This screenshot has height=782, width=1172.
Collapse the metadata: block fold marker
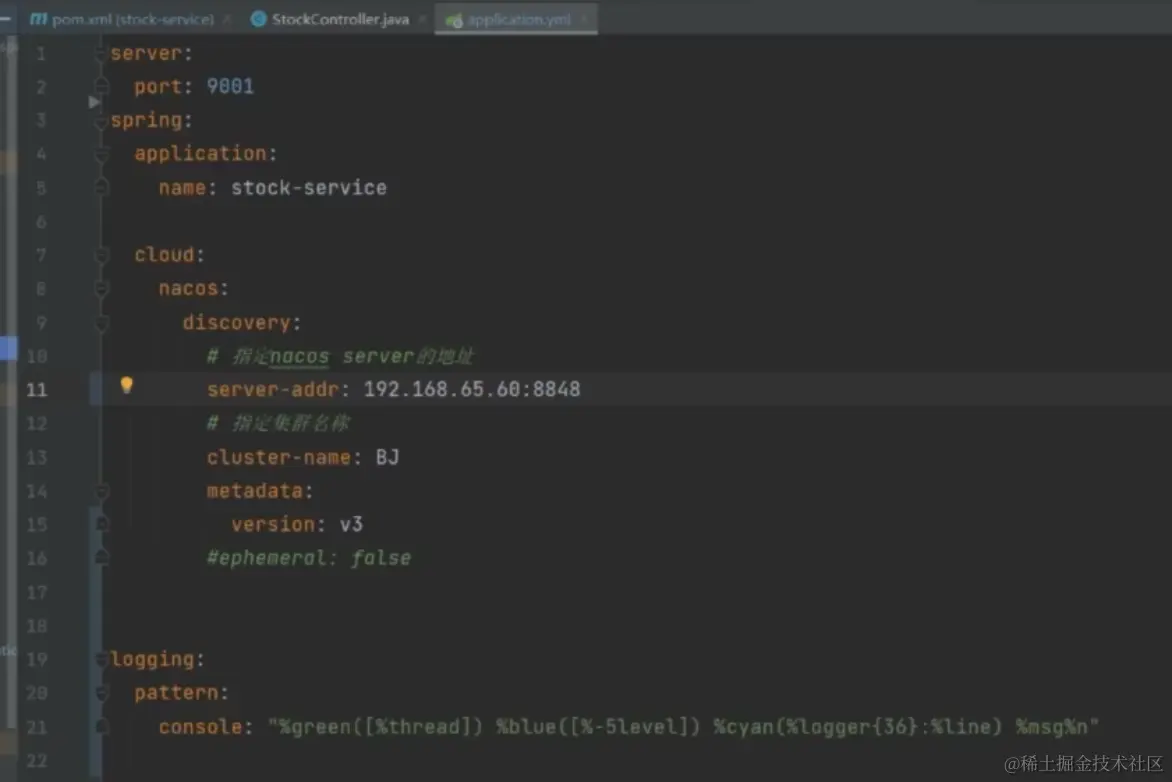coord(101,491)
